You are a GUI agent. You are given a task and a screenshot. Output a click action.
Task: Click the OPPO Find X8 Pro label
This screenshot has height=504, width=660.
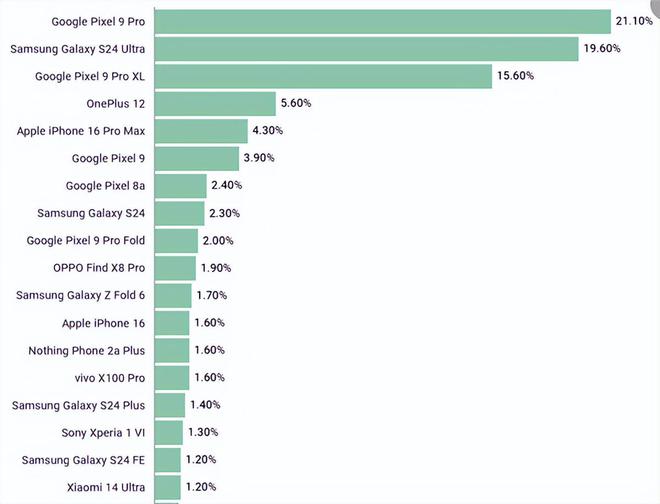click(99, 268)
